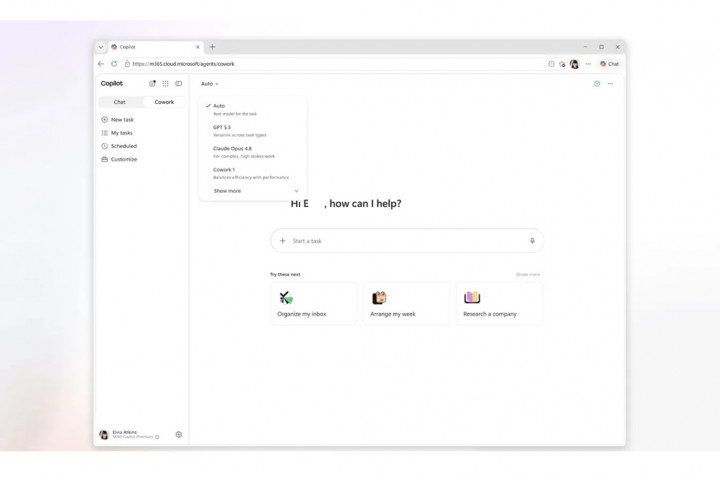Open a new browser tab with plus
This screenshot has height=478, width=720.
pyautogui.click(x=212, y=47)
